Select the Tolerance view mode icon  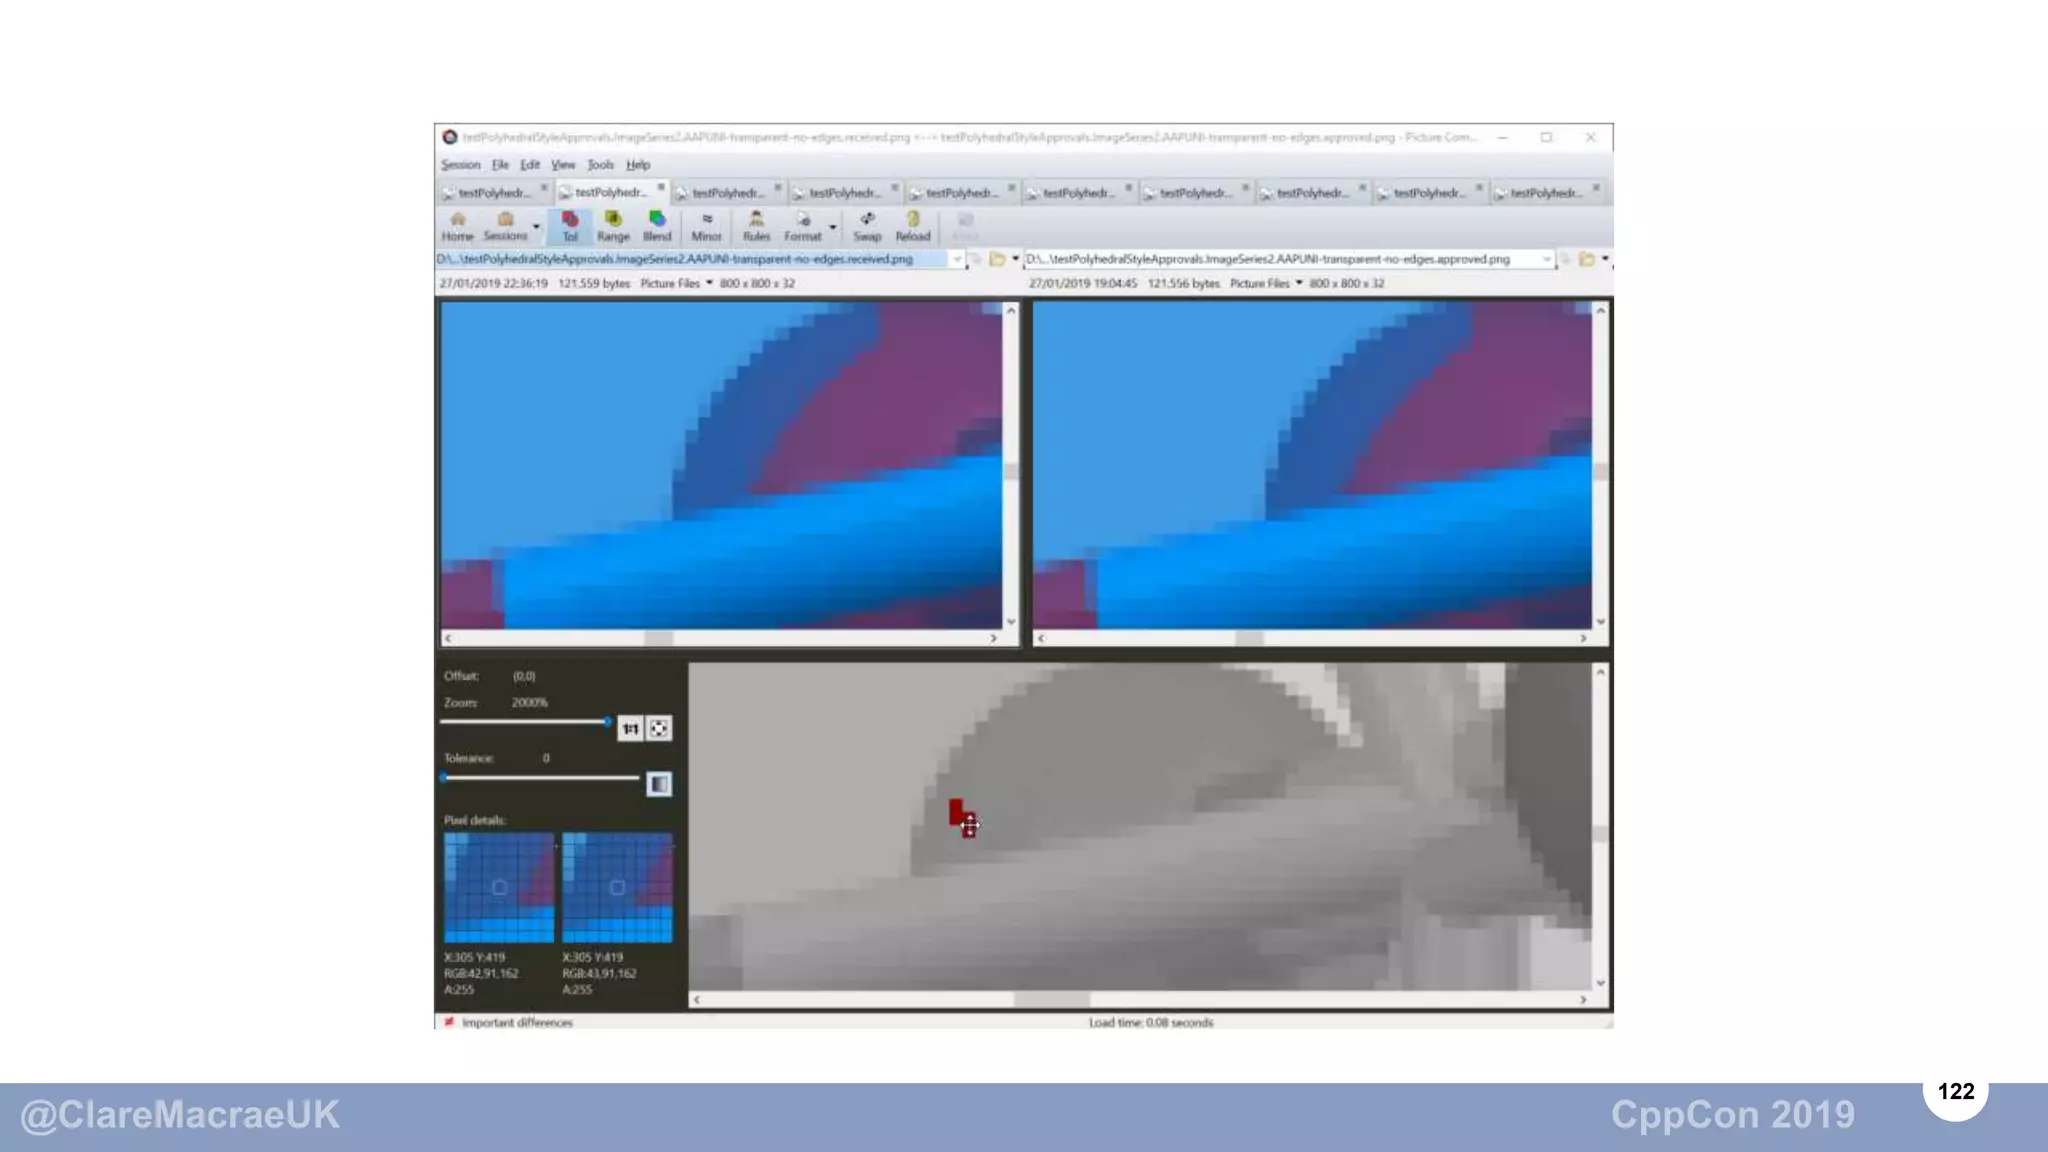tap(570, 226)
